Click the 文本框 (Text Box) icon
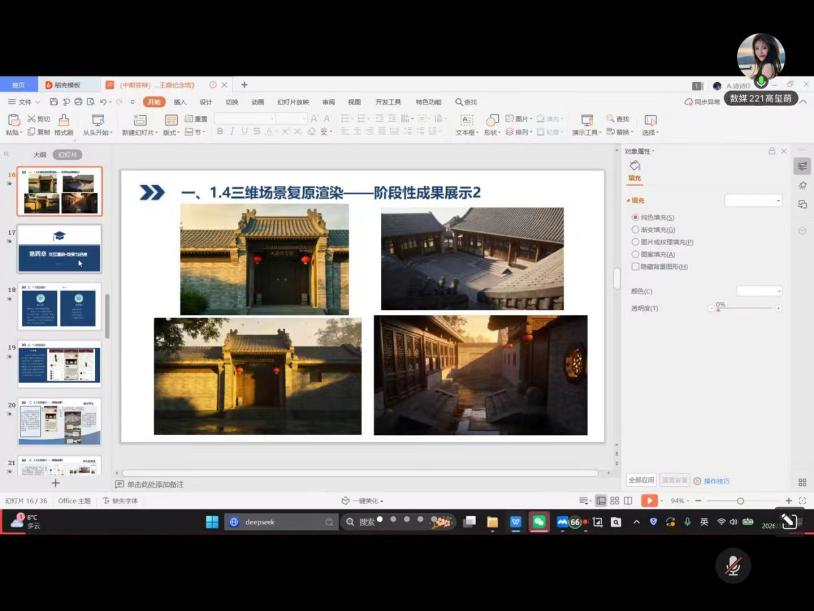 [x=466, y=120]
